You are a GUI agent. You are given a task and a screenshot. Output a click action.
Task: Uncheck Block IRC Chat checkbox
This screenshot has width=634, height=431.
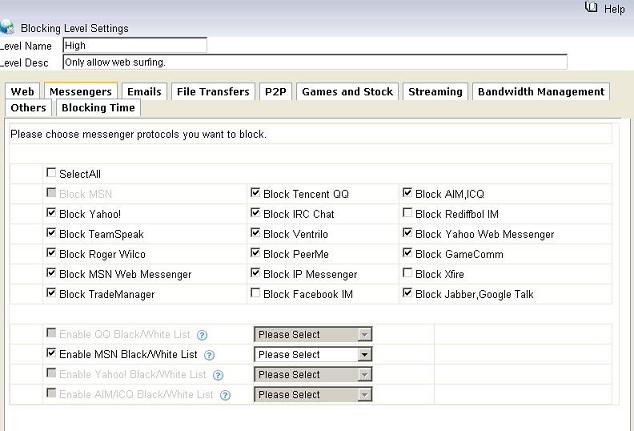(255, 212)
